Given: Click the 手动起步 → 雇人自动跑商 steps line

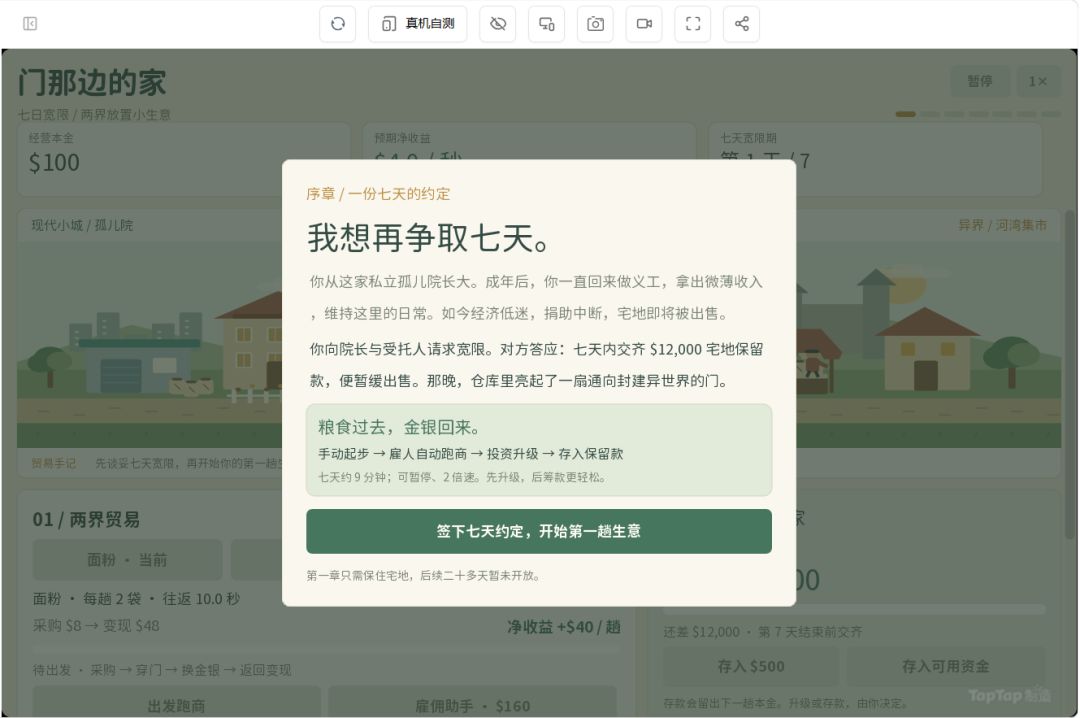Looking at the screenshot, I should (470, 453).
